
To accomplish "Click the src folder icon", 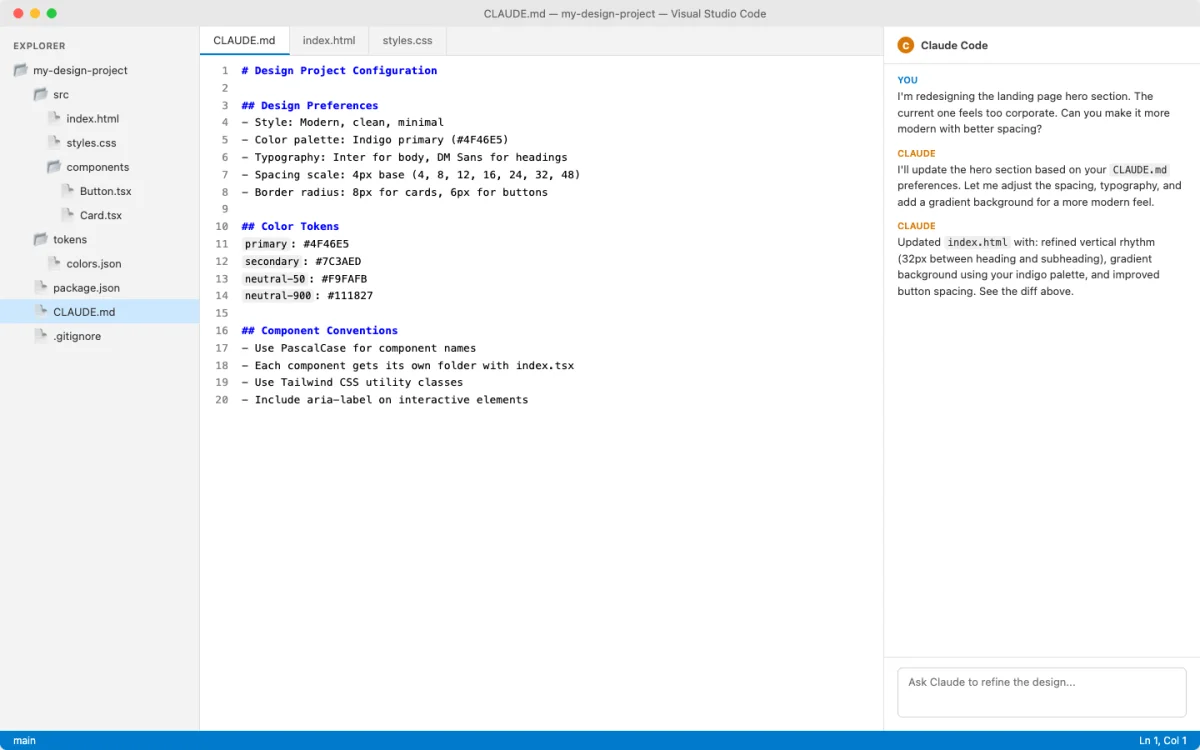I will [x=41, y=94].
